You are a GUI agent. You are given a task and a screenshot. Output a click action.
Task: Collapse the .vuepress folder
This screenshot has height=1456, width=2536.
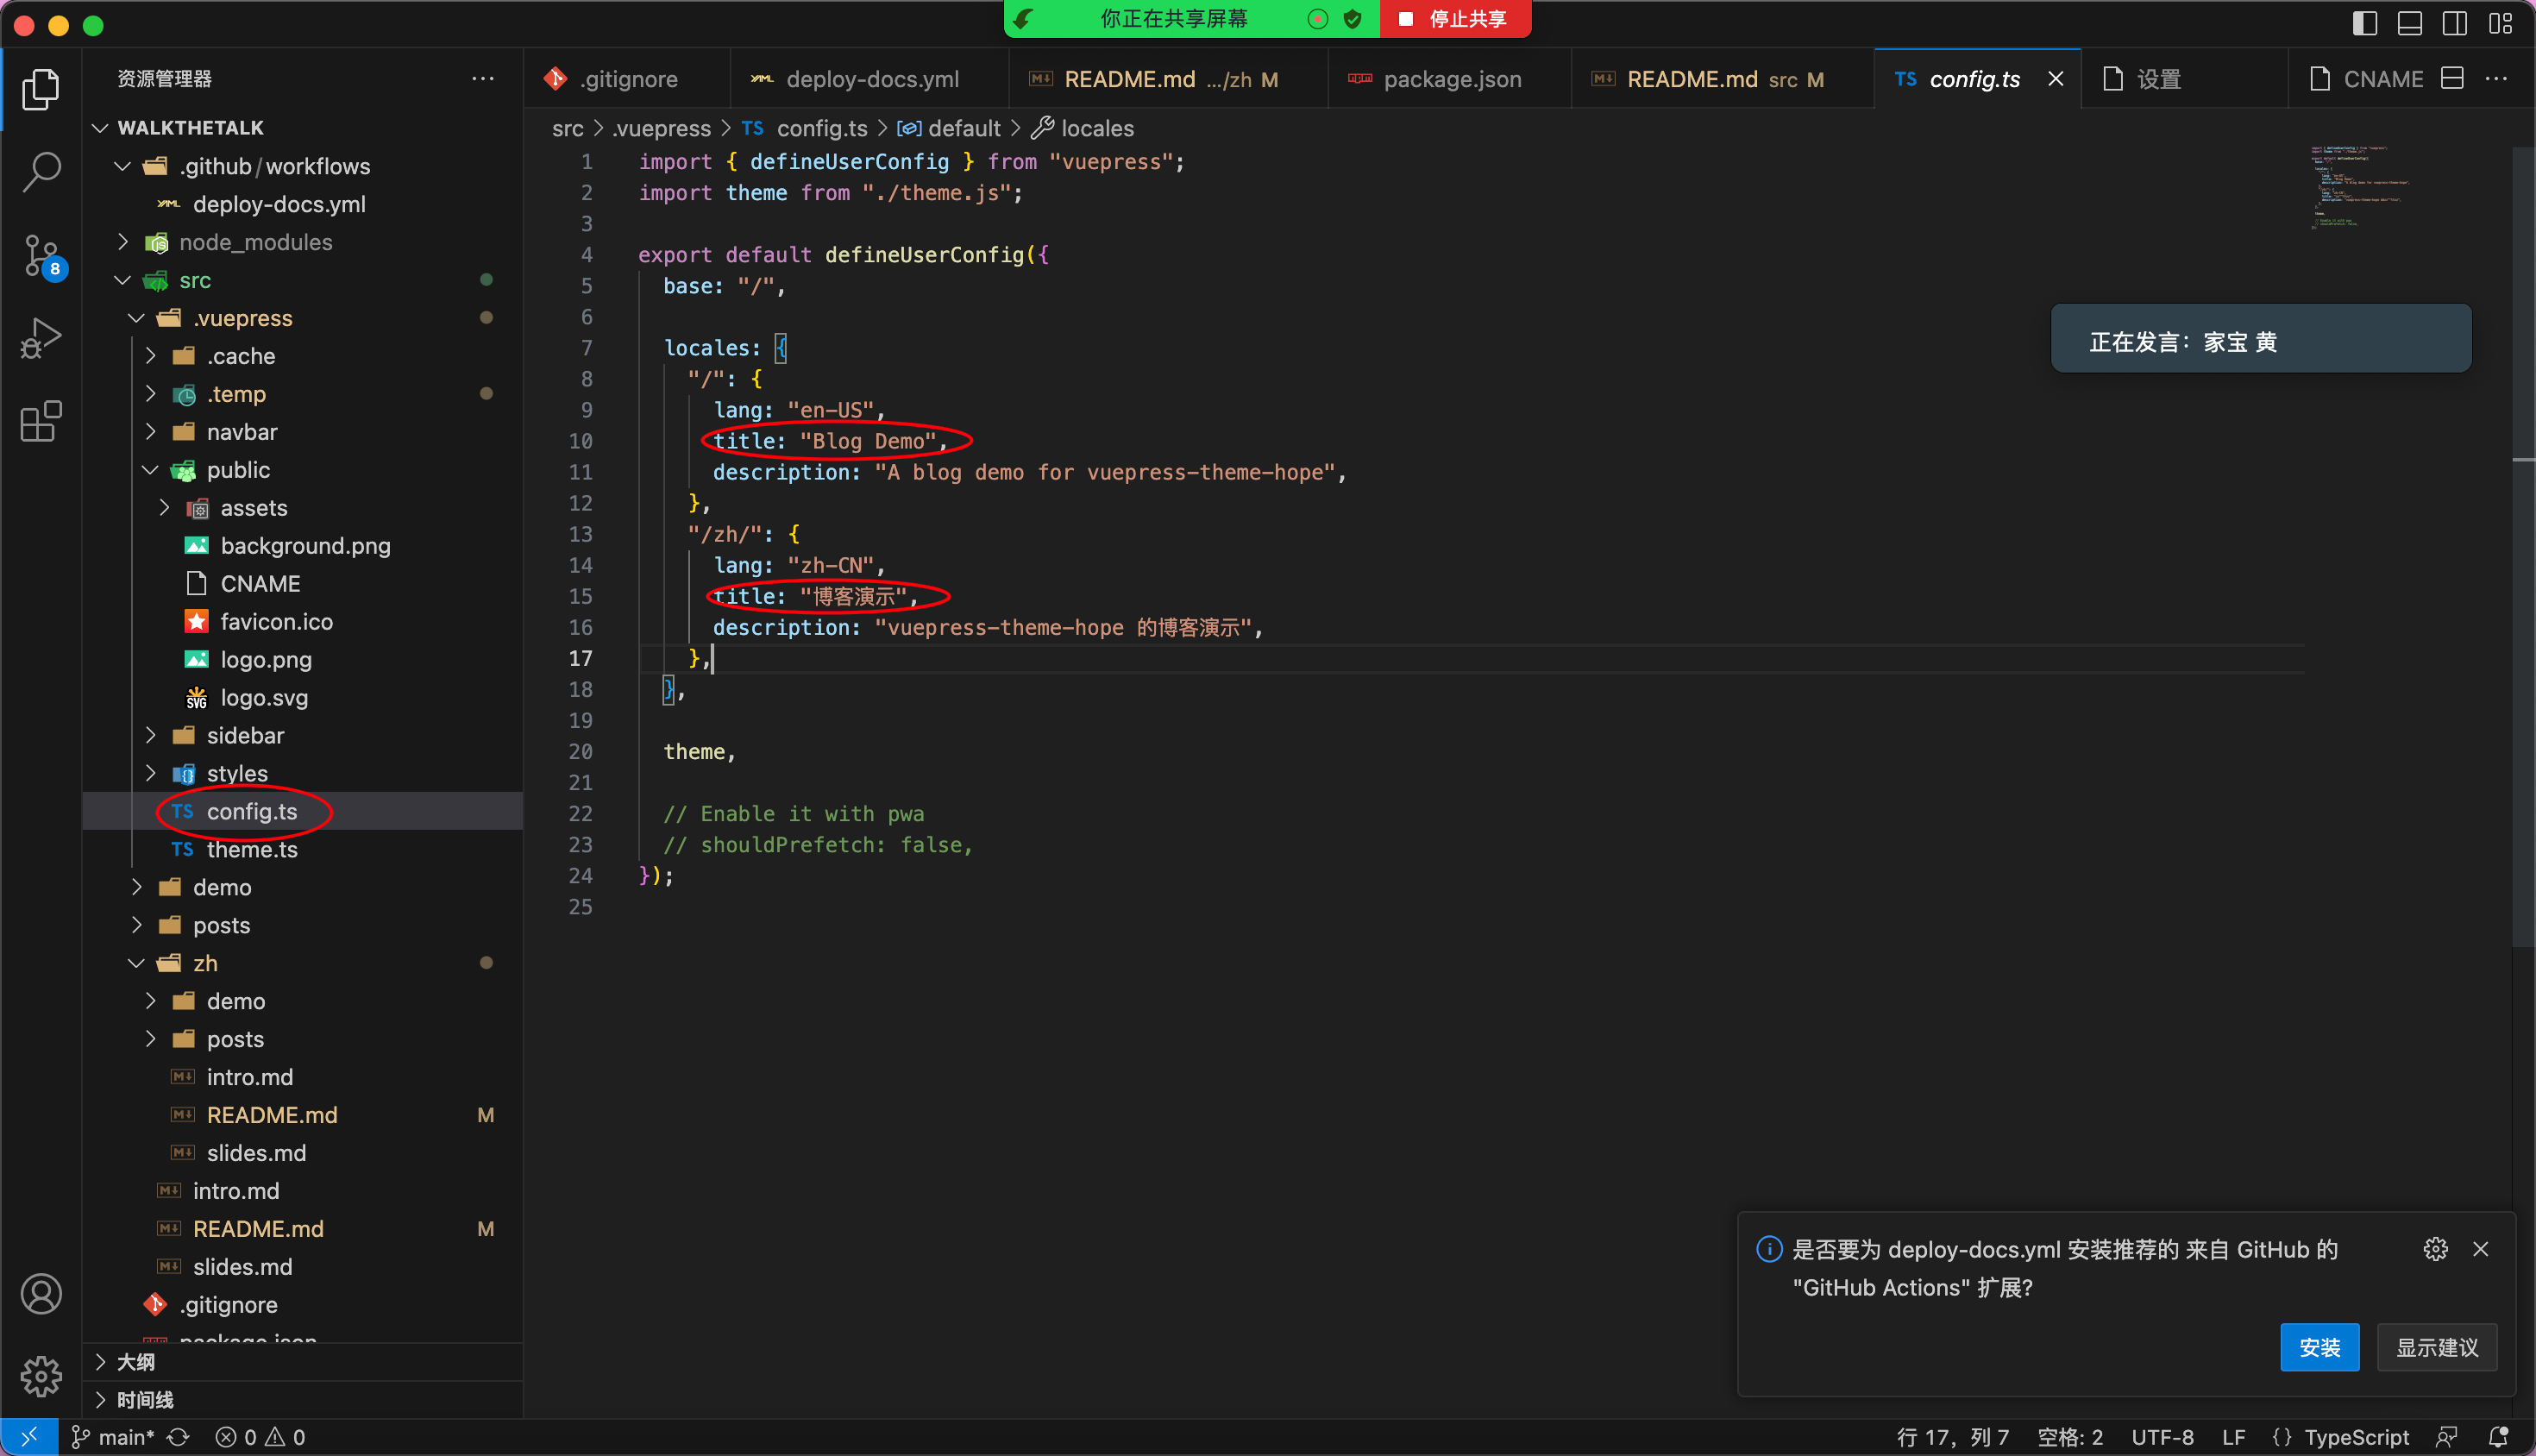[137, 318]
